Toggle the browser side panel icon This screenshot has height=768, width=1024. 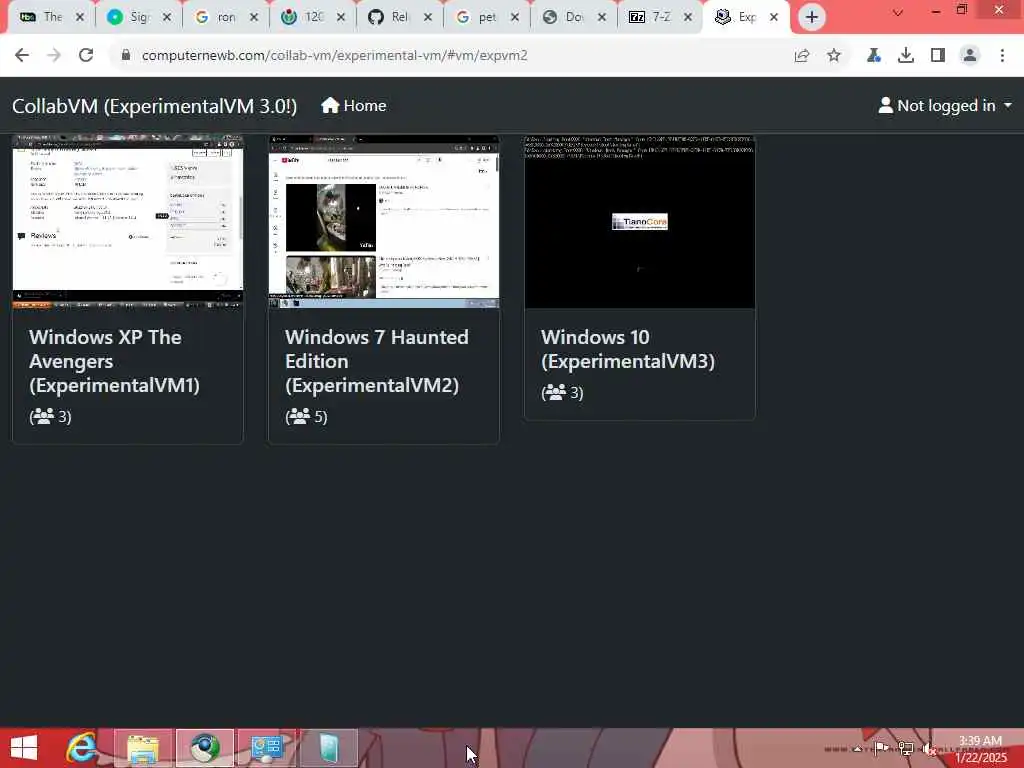938,56
